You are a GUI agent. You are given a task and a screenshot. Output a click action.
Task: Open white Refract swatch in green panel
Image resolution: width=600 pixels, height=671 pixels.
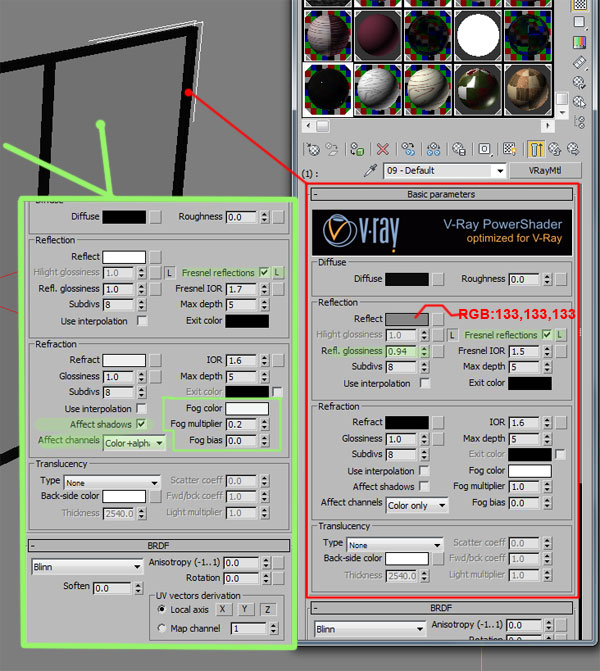[x=124, y=360]
